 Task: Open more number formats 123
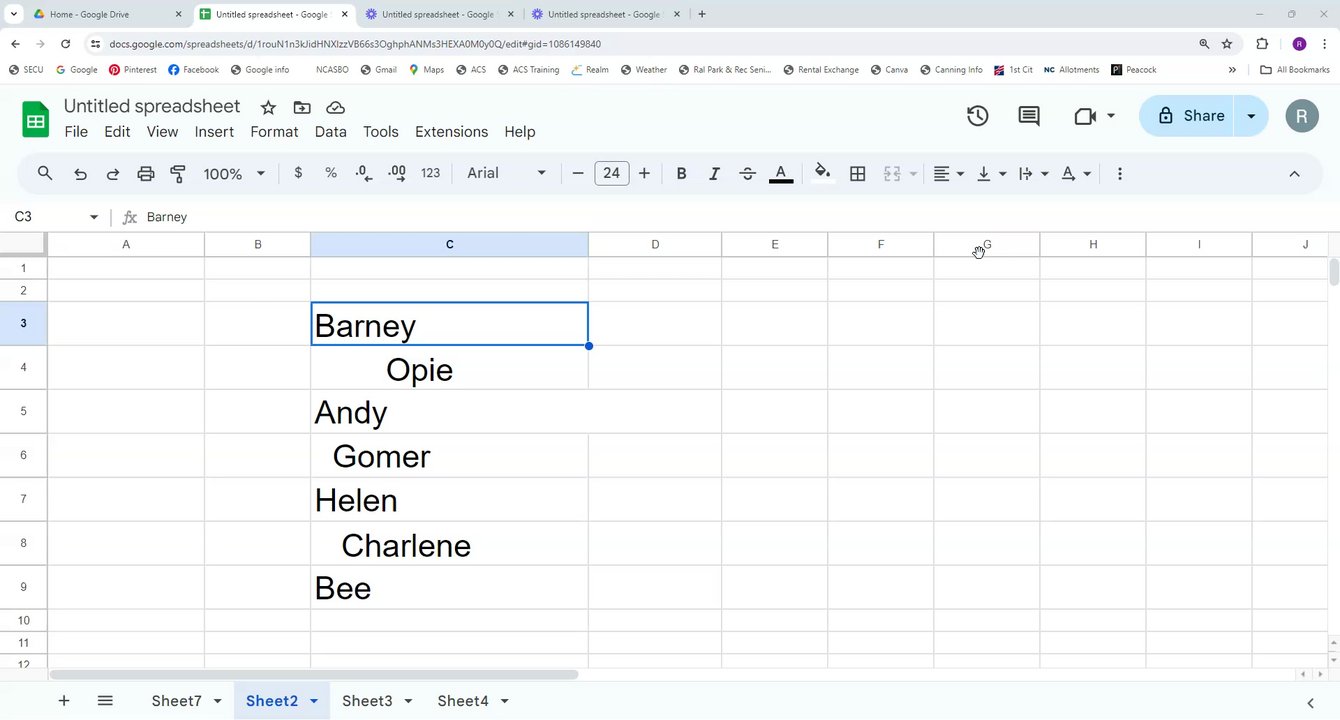431,173
